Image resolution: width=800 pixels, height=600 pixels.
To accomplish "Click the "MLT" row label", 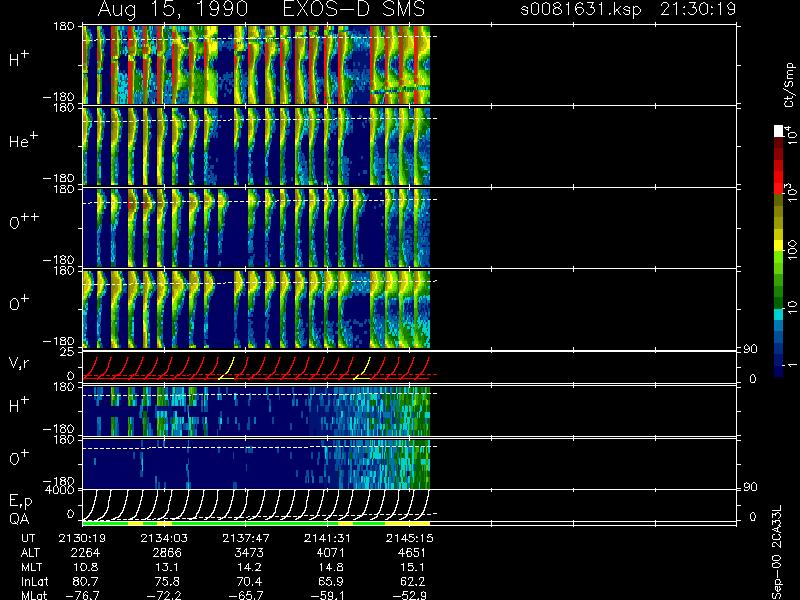I will 31,567.
